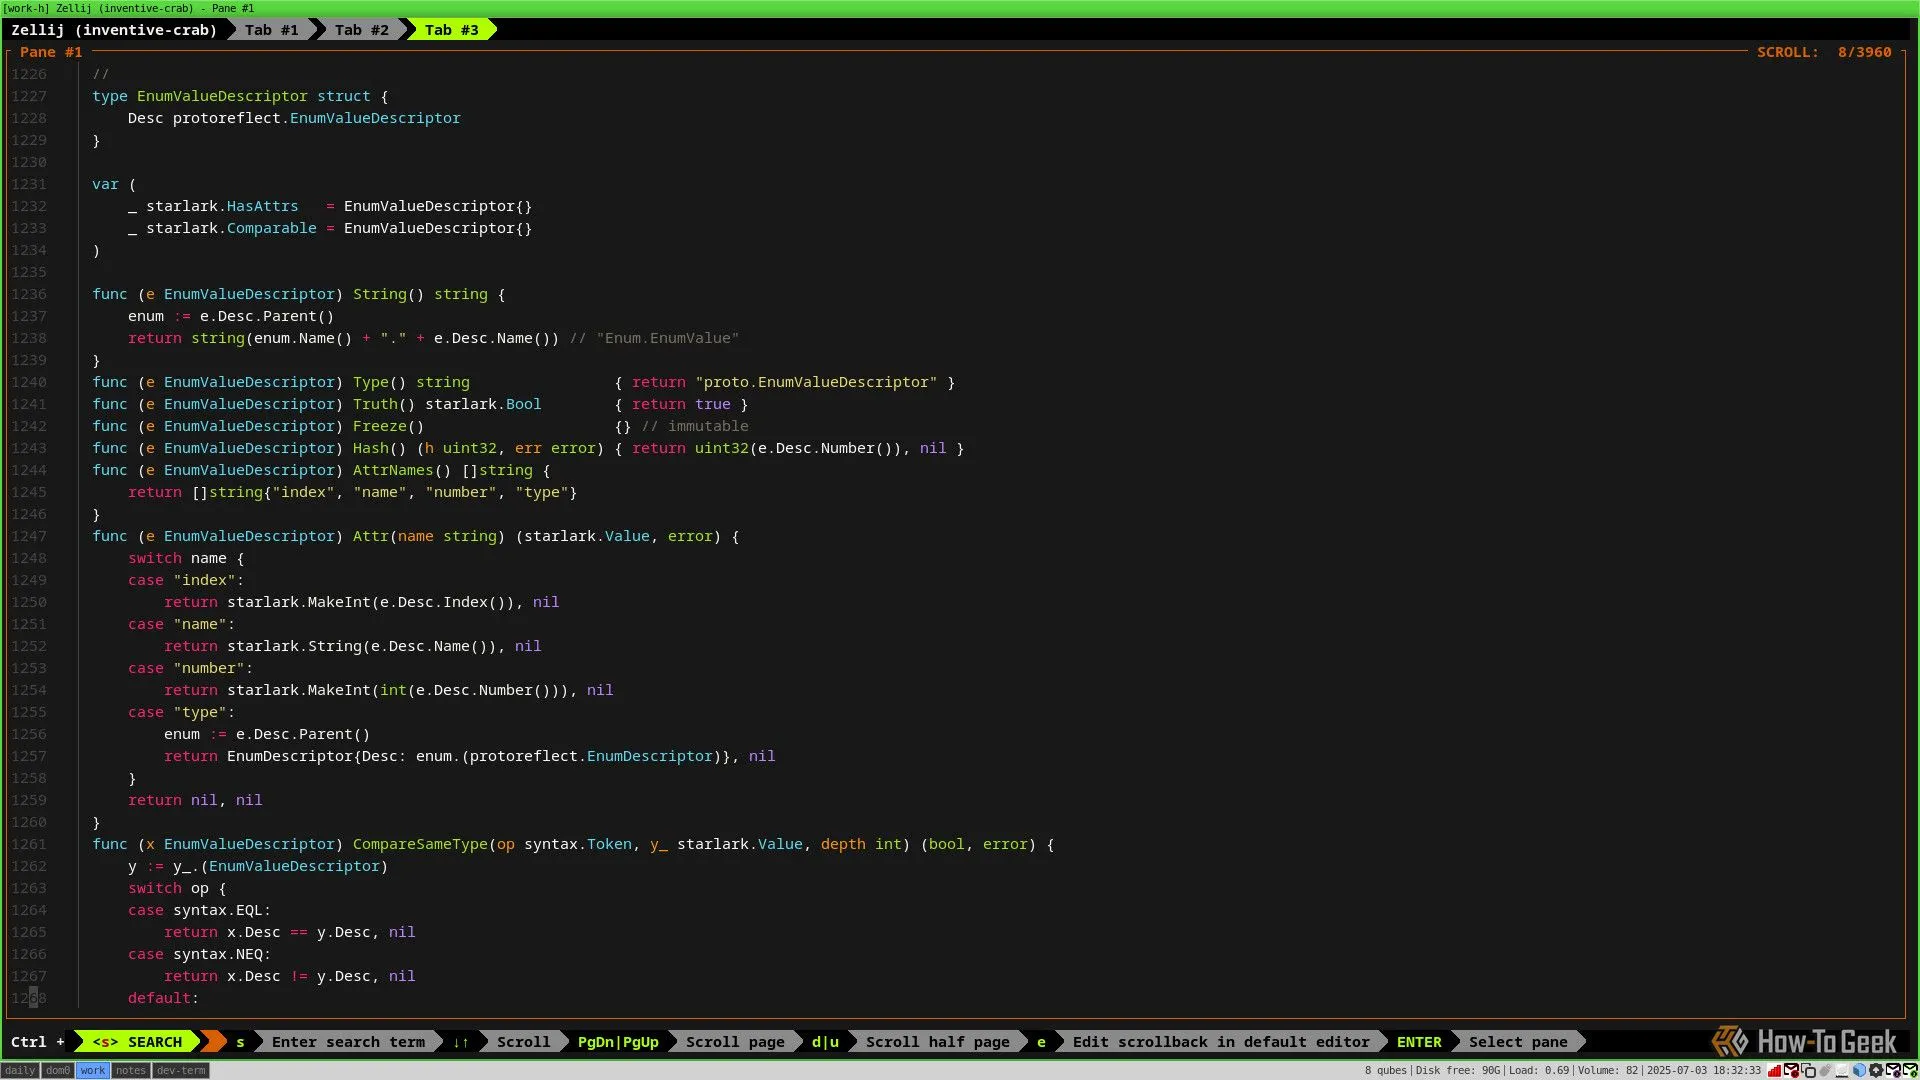Switch to Tab #1
The width and height of the screenshot is (1920, 1080).
click(x=271, y=30)
